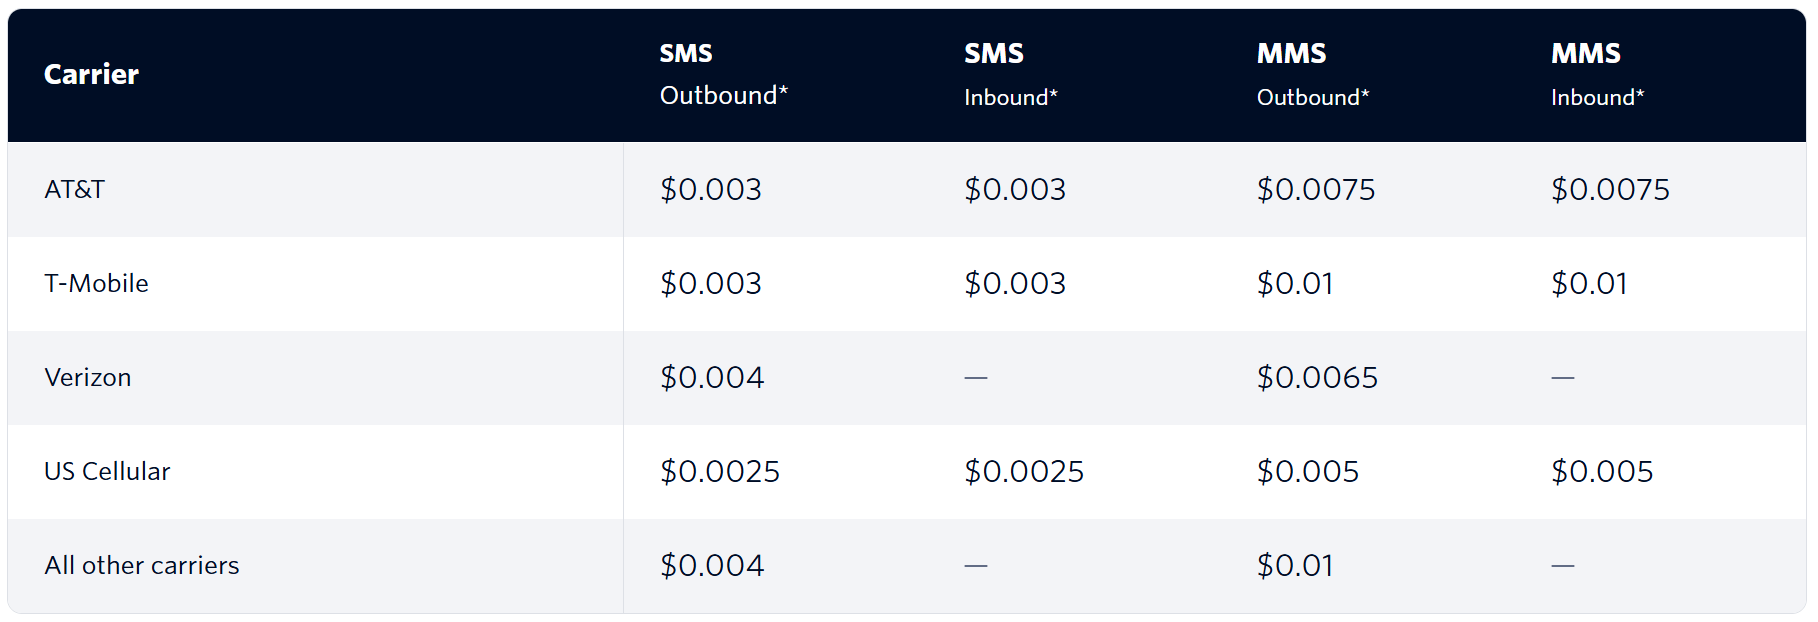
Task: Select the T-Mobile carrier row label
Action: (96, 283)
